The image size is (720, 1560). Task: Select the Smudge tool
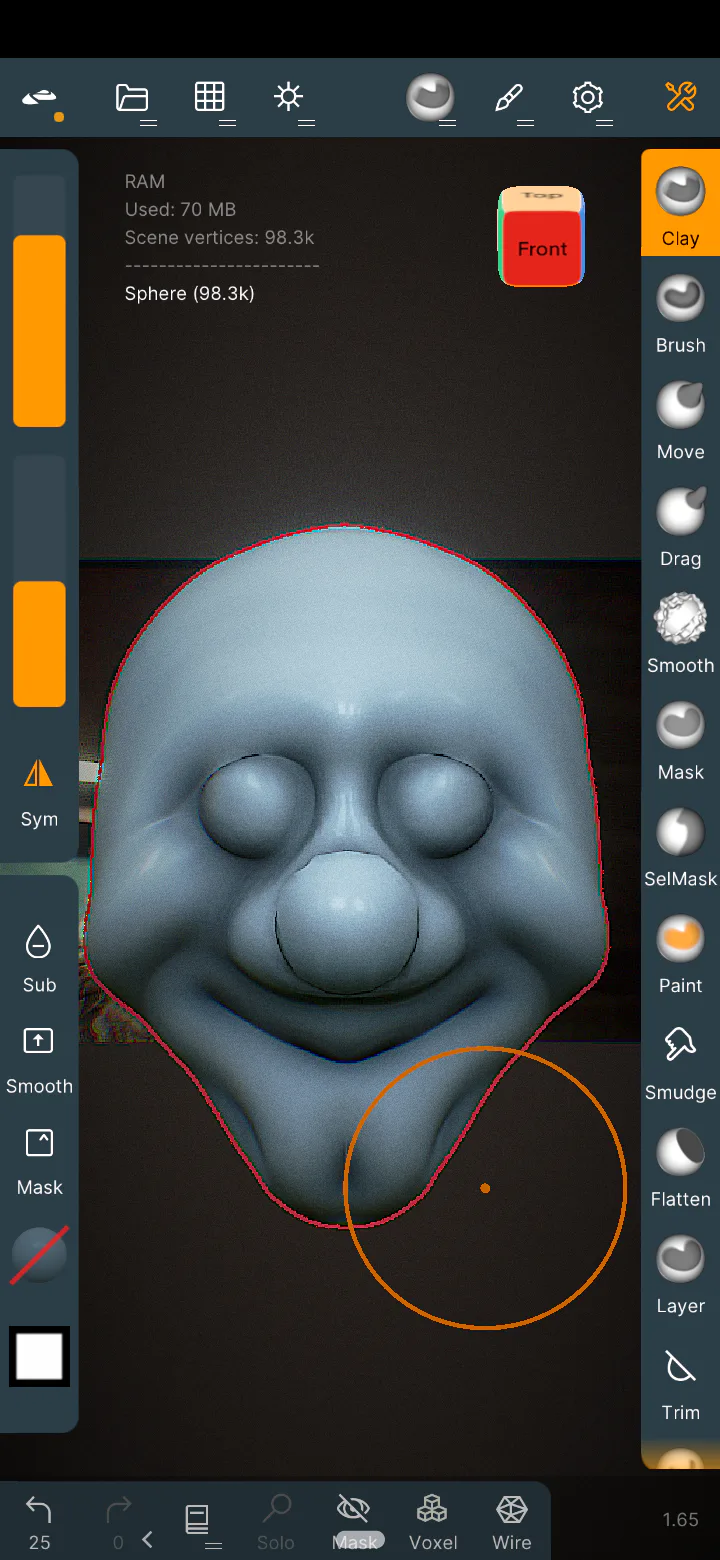[680, 1059]
